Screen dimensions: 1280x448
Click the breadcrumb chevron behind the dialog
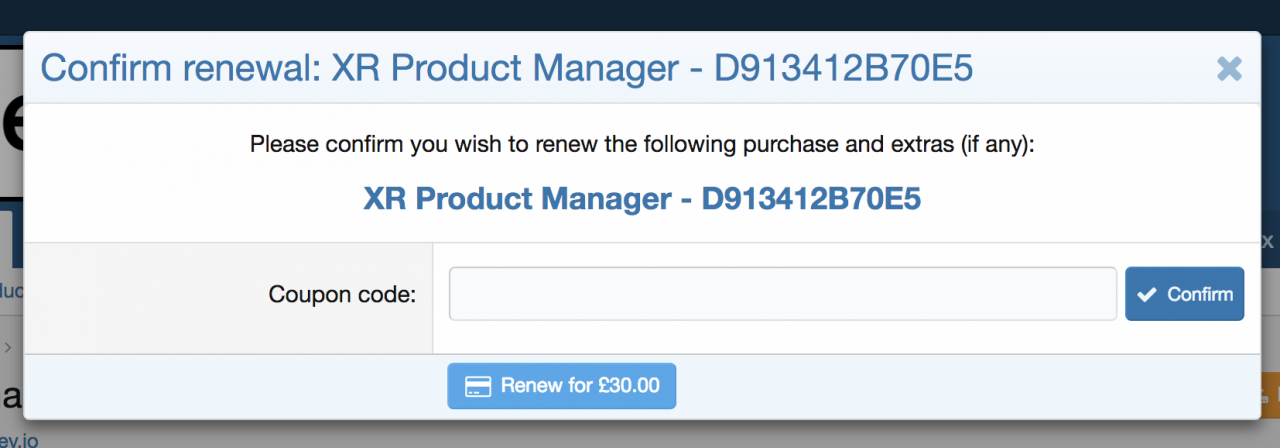(7, 348)
